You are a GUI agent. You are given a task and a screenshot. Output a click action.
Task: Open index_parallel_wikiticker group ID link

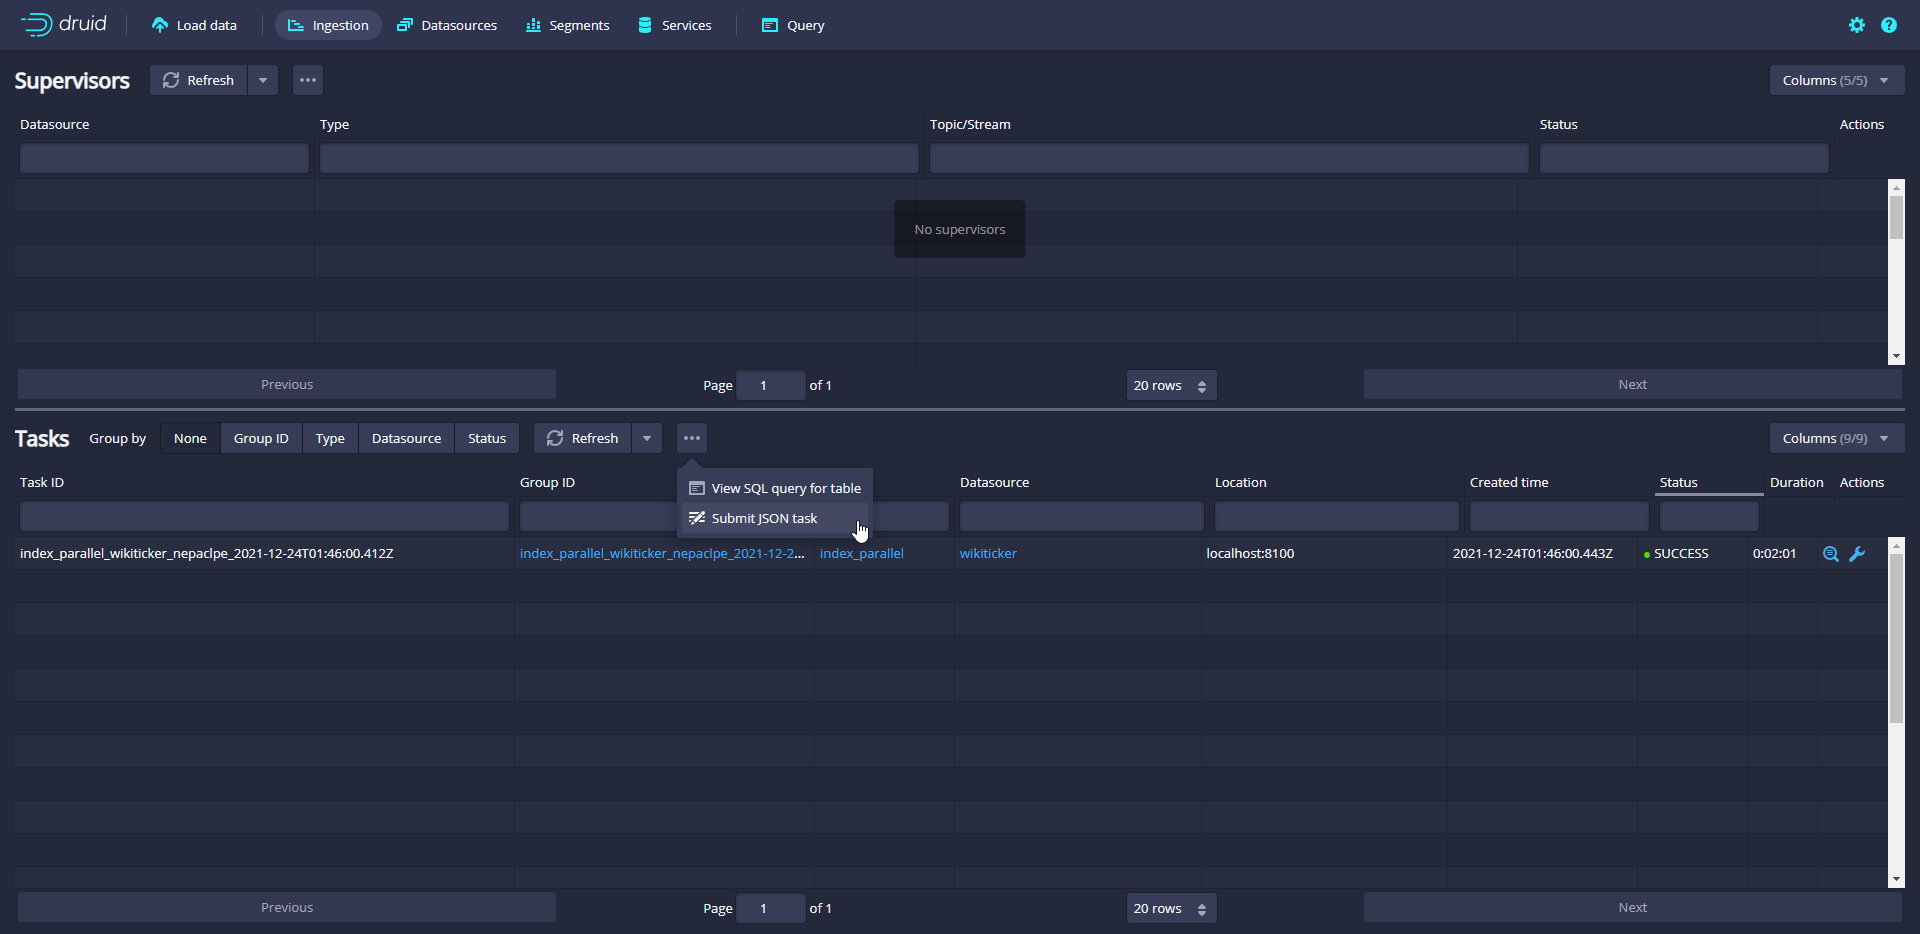pyautogui.click(x=662, y=553)
